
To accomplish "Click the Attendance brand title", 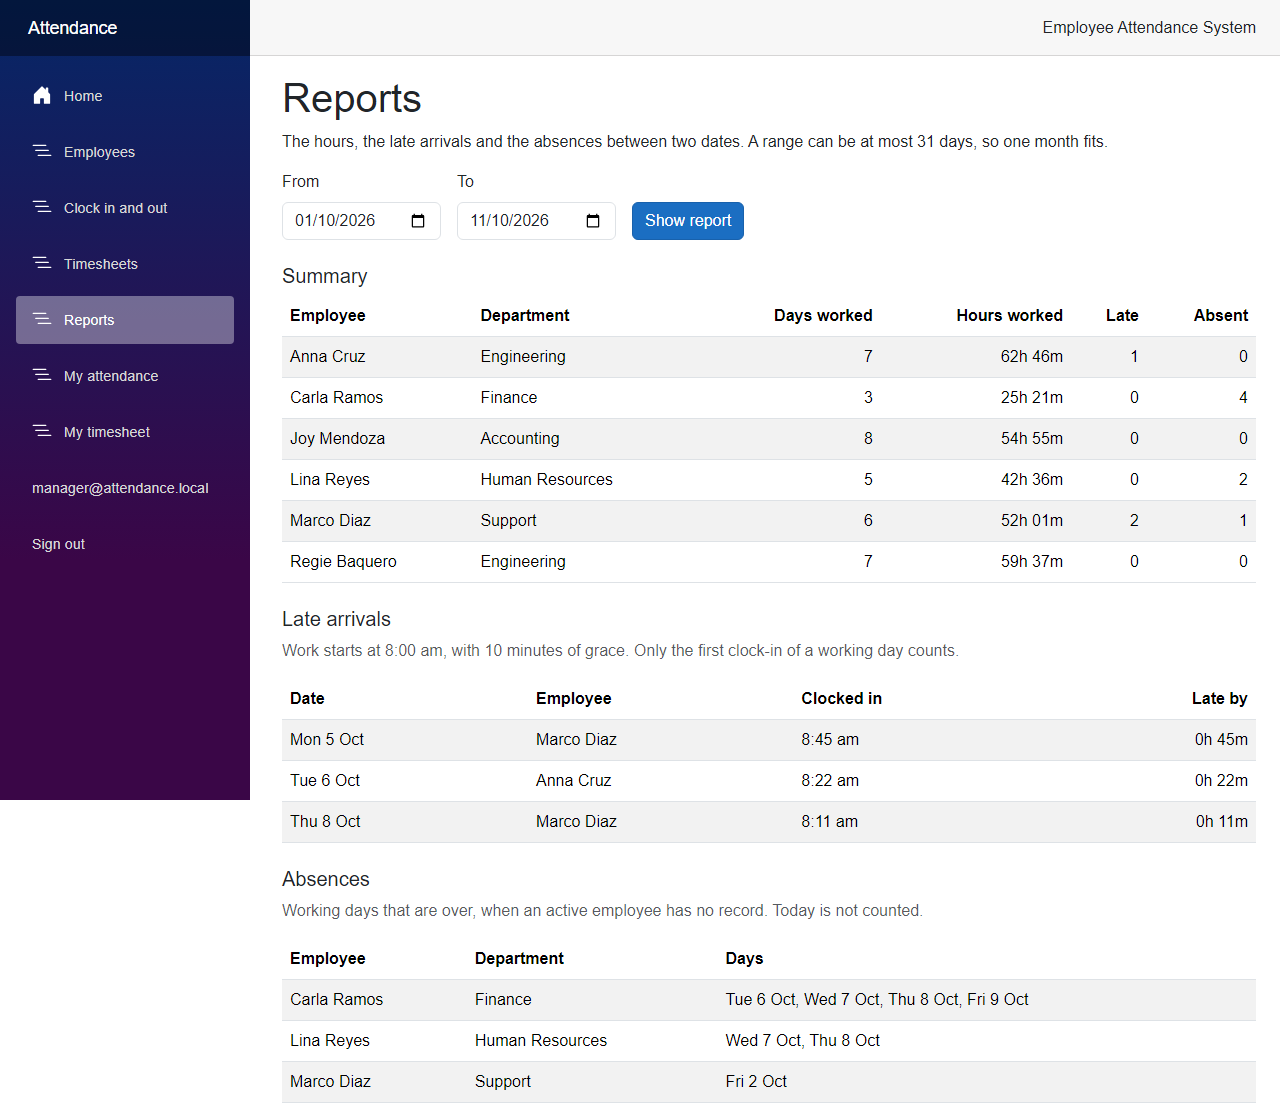I will tap(72, 28).
